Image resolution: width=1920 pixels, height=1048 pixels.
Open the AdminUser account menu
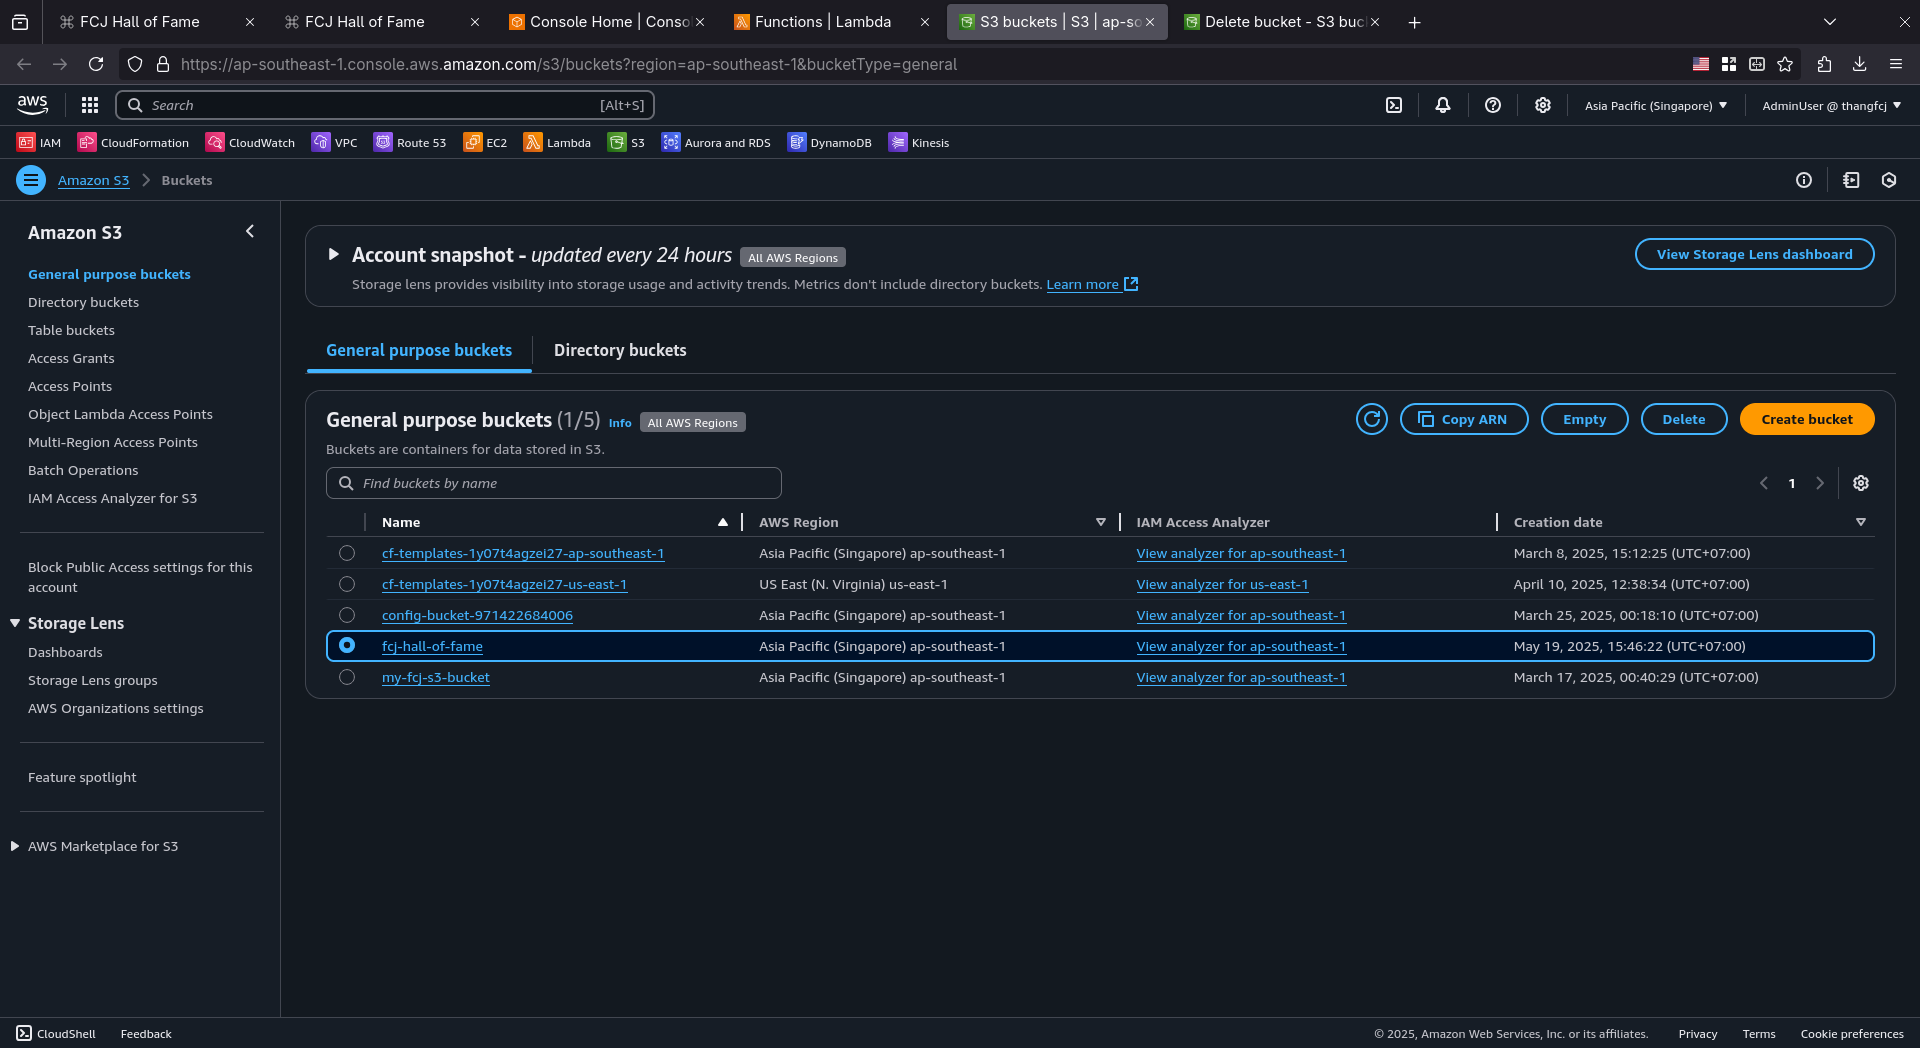click(x=1832, y=105)
